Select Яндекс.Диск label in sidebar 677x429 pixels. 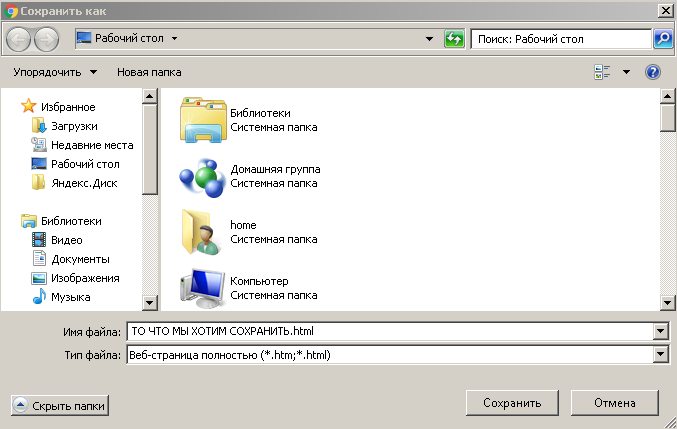coord(84,183)
